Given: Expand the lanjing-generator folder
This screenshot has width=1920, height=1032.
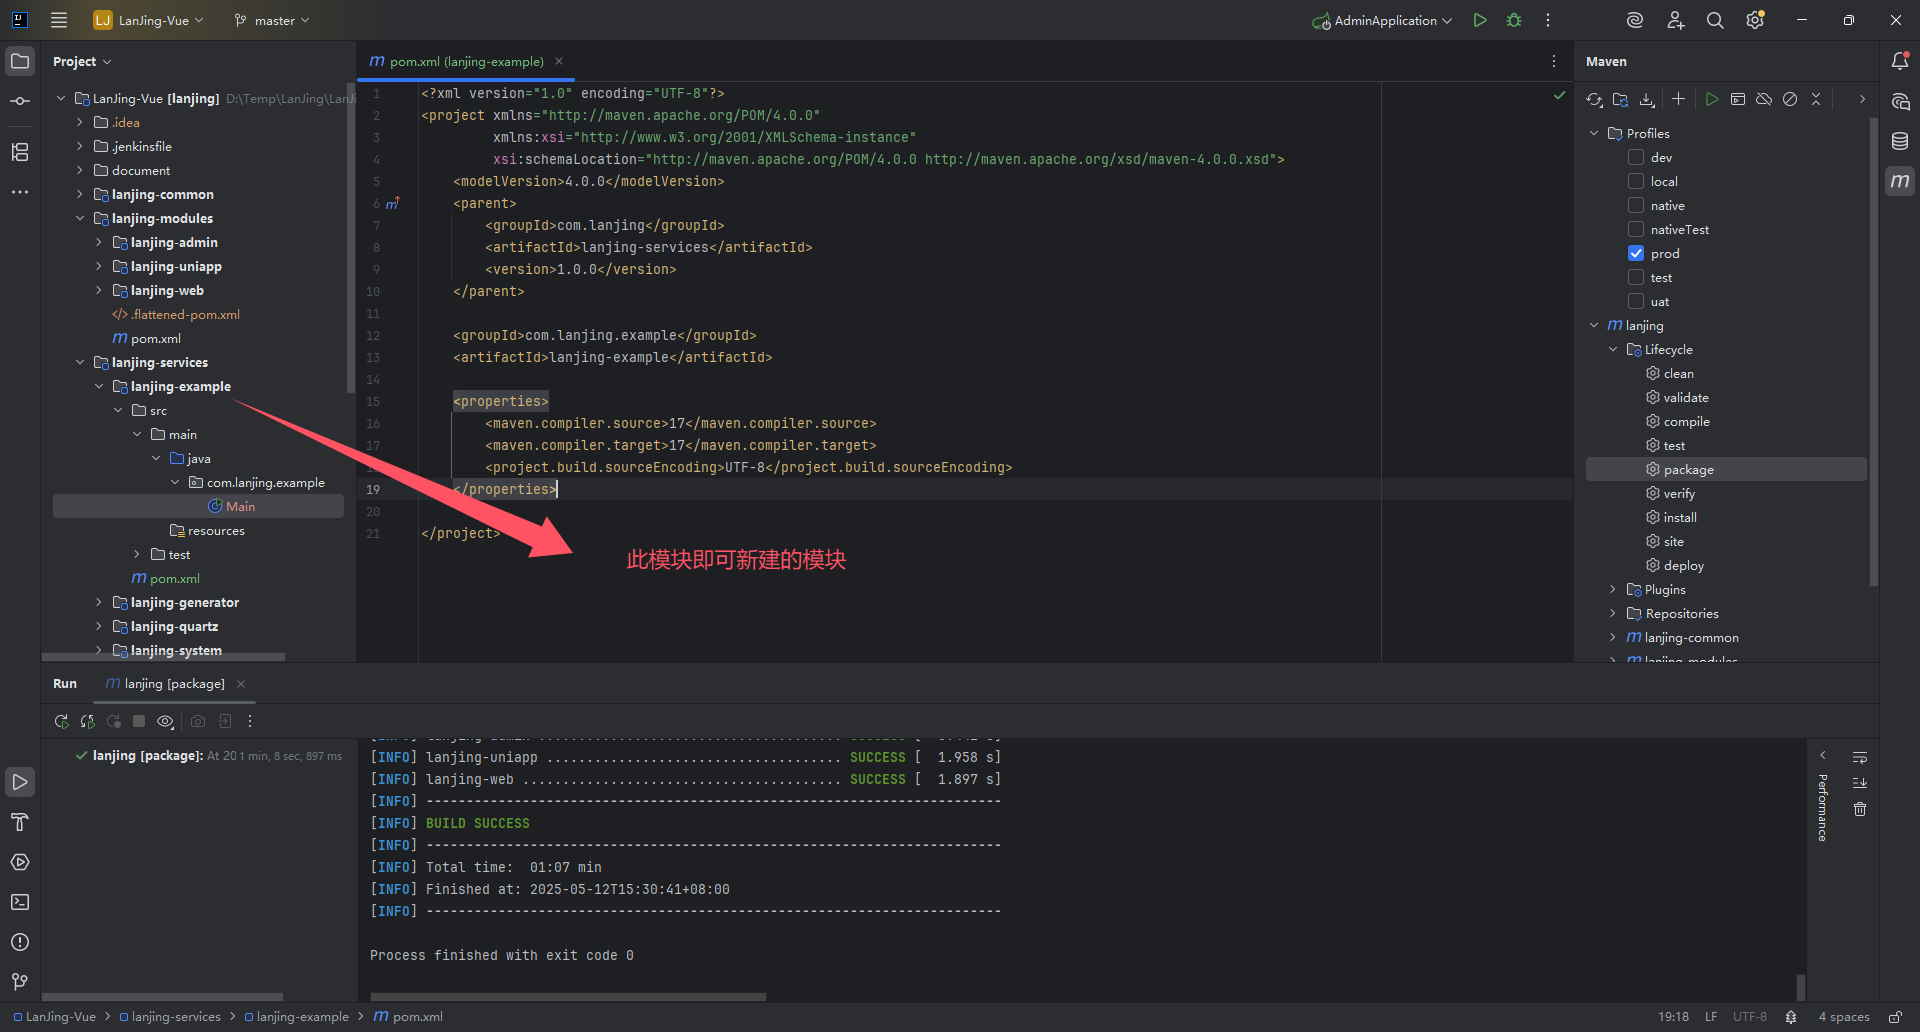Looking at the screenshot, I should pos(98,602).
